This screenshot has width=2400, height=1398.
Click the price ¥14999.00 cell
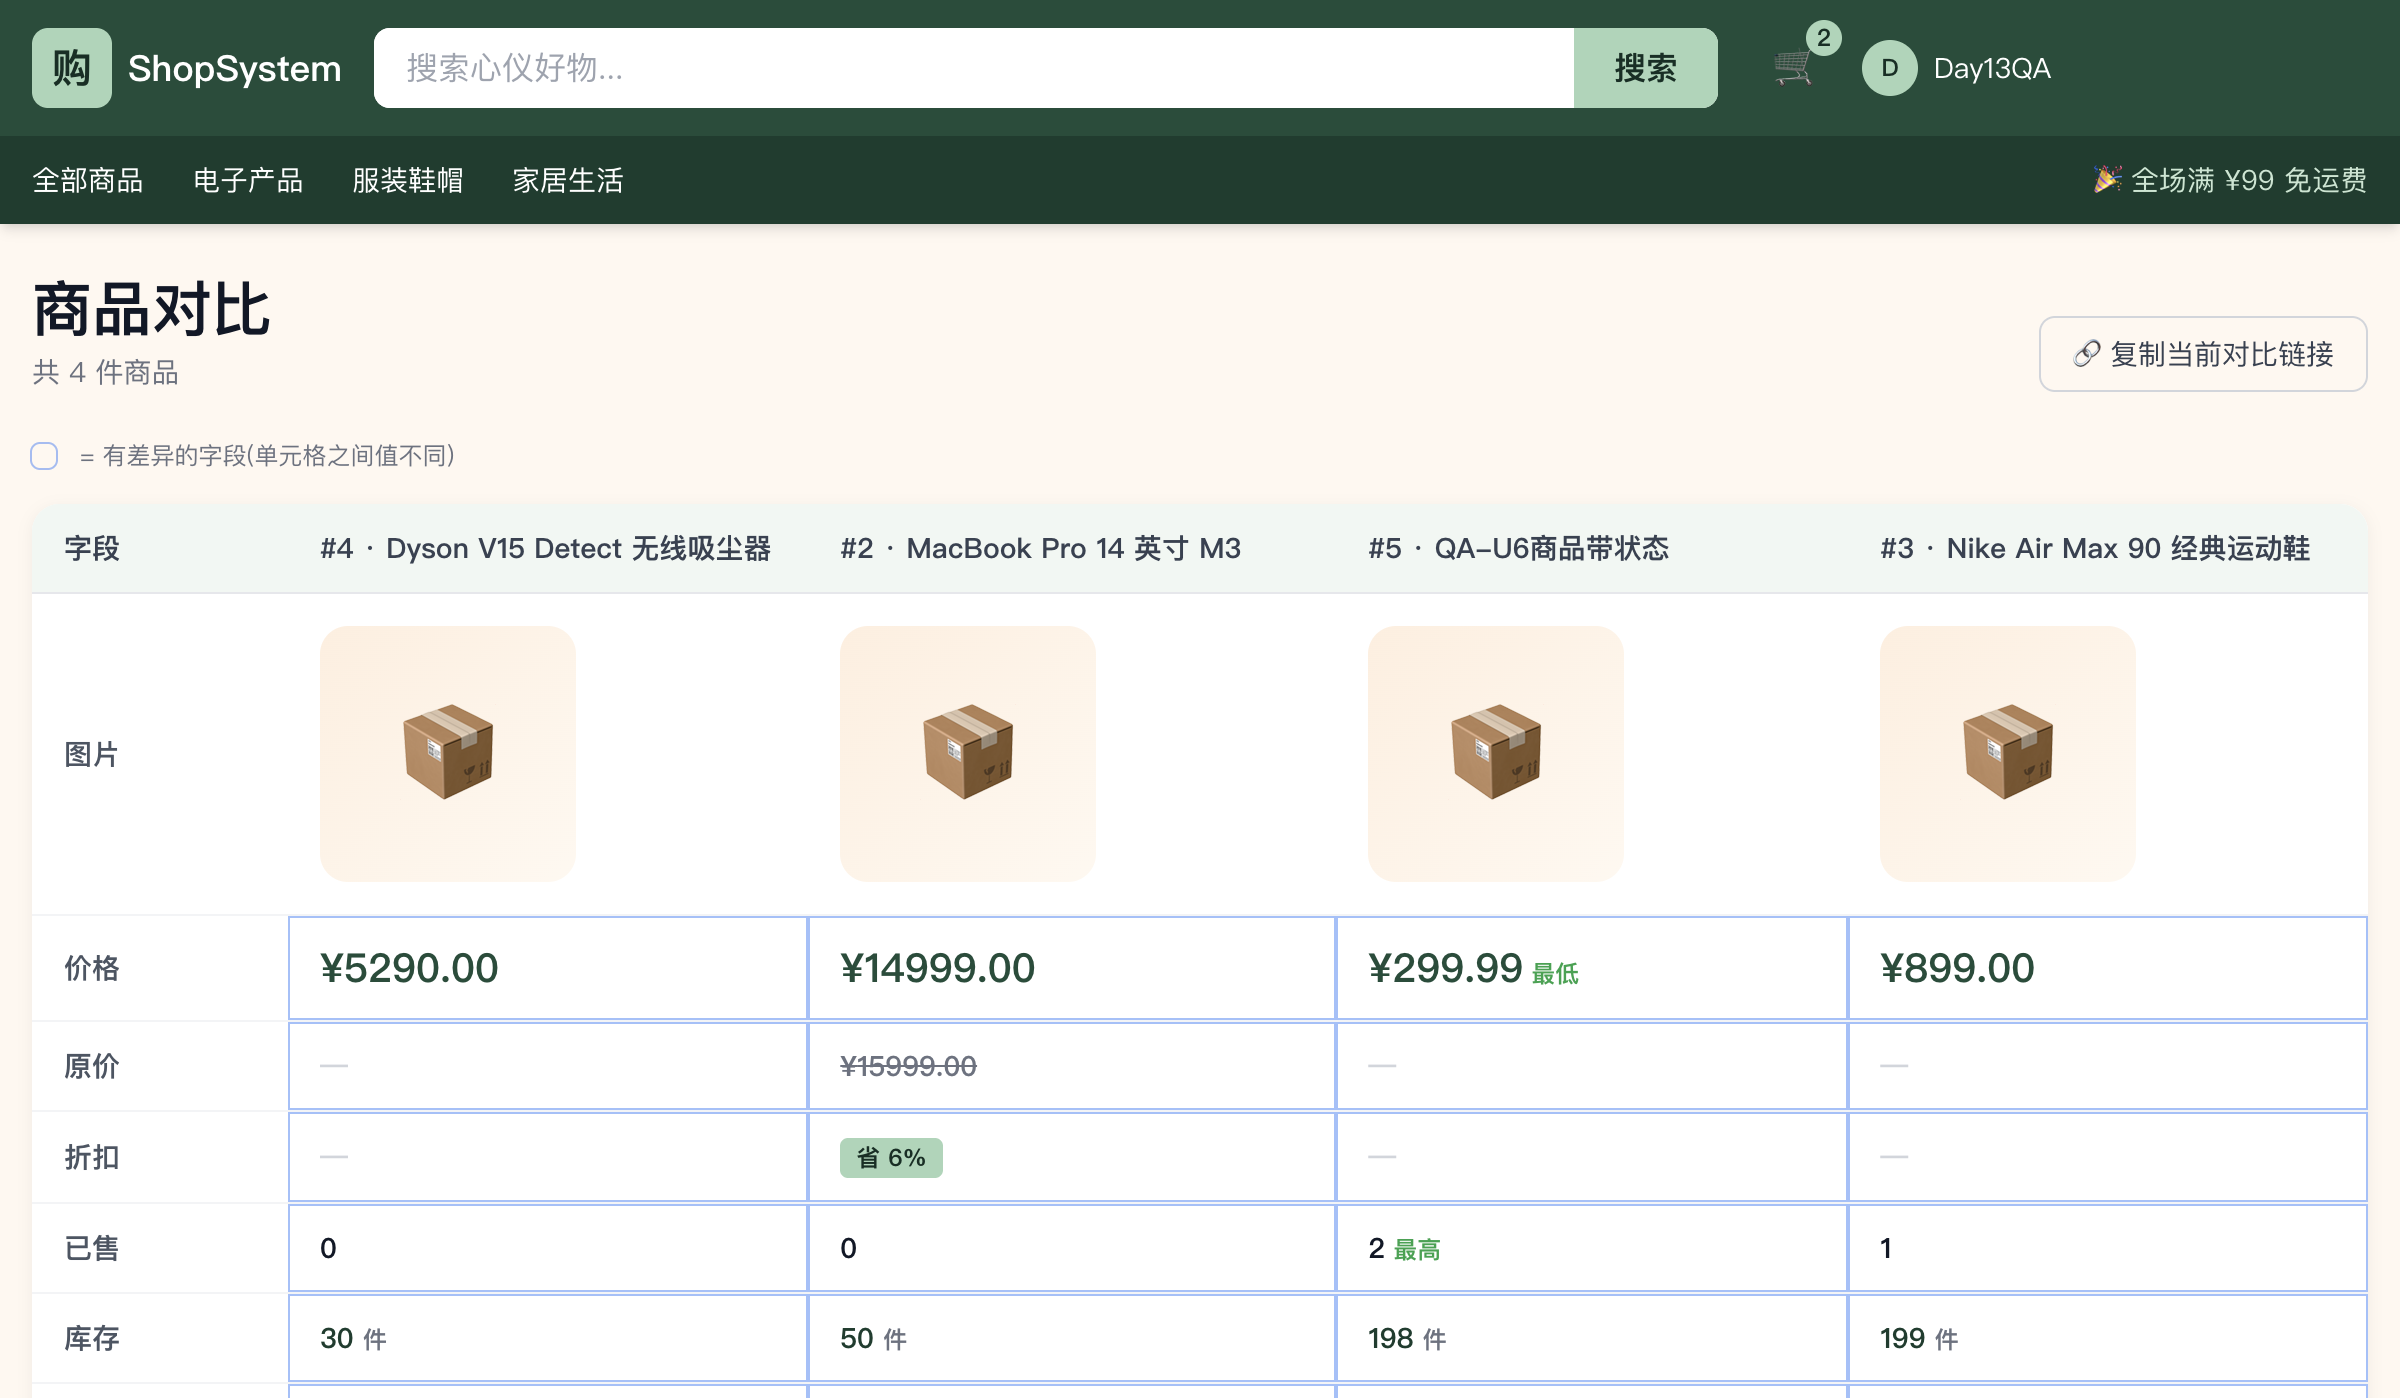point(1072,968)
